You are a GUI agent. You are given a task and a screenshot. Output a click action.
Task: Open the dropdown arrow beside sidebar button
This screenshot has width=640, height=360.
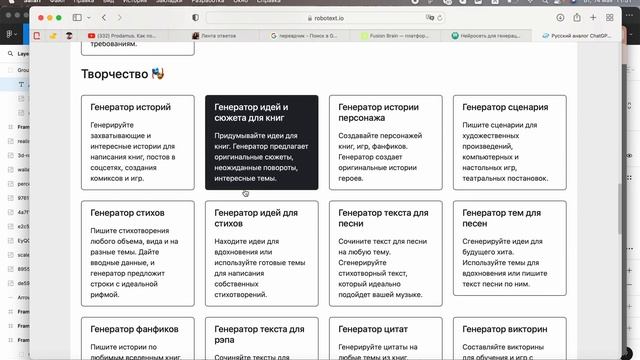[x=89, y=18]
